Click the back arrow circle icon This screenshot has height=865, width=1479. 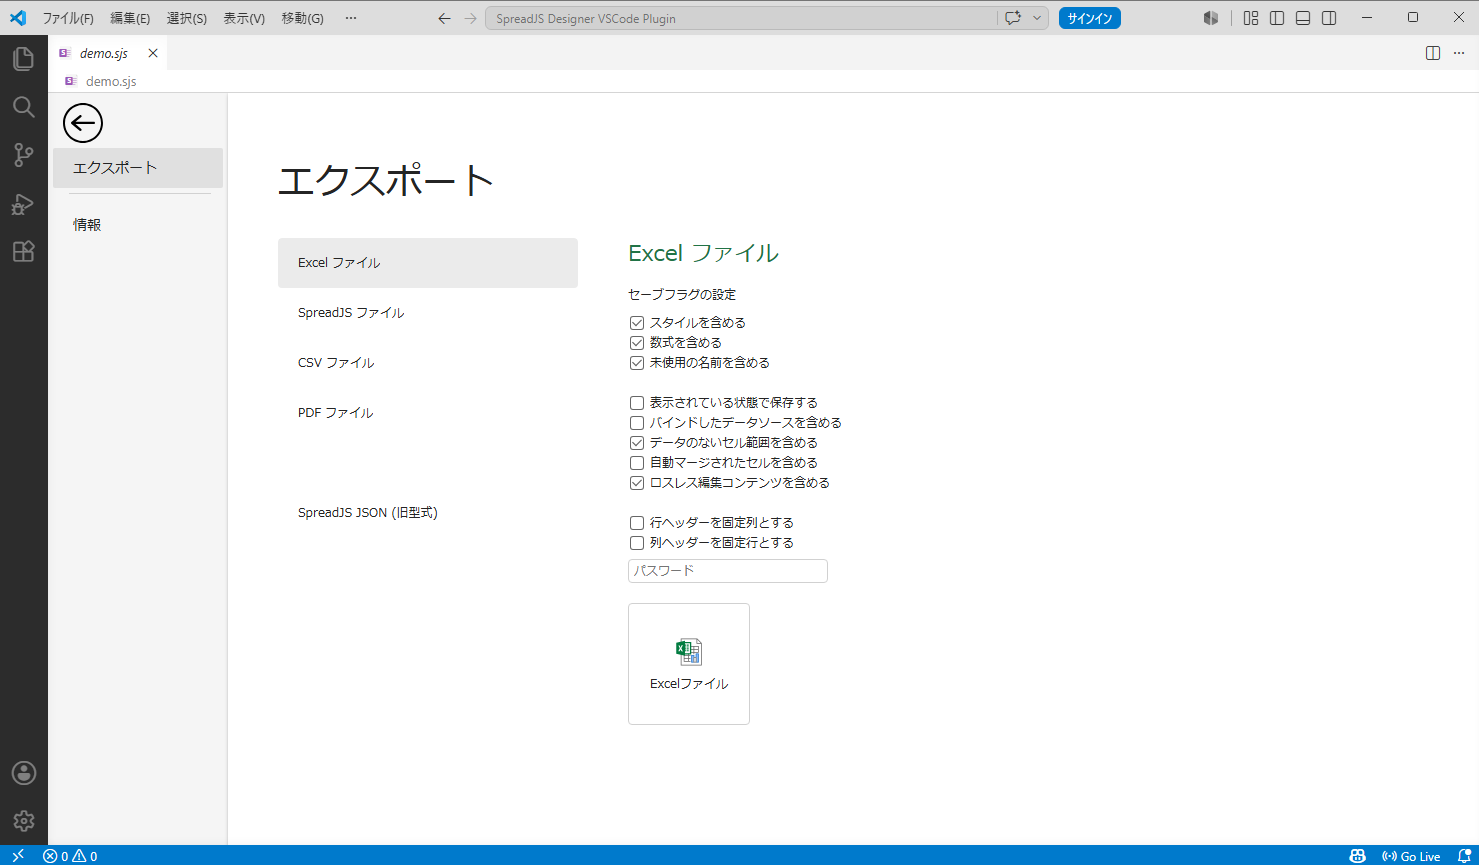pos(83,123)
